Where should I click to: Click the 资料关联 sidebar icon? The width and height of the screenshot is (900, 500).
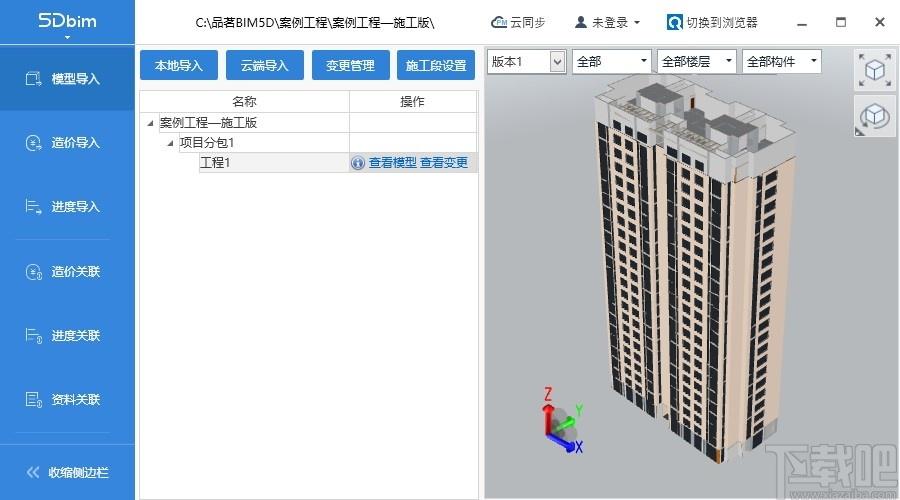click(x=33, y=400)
